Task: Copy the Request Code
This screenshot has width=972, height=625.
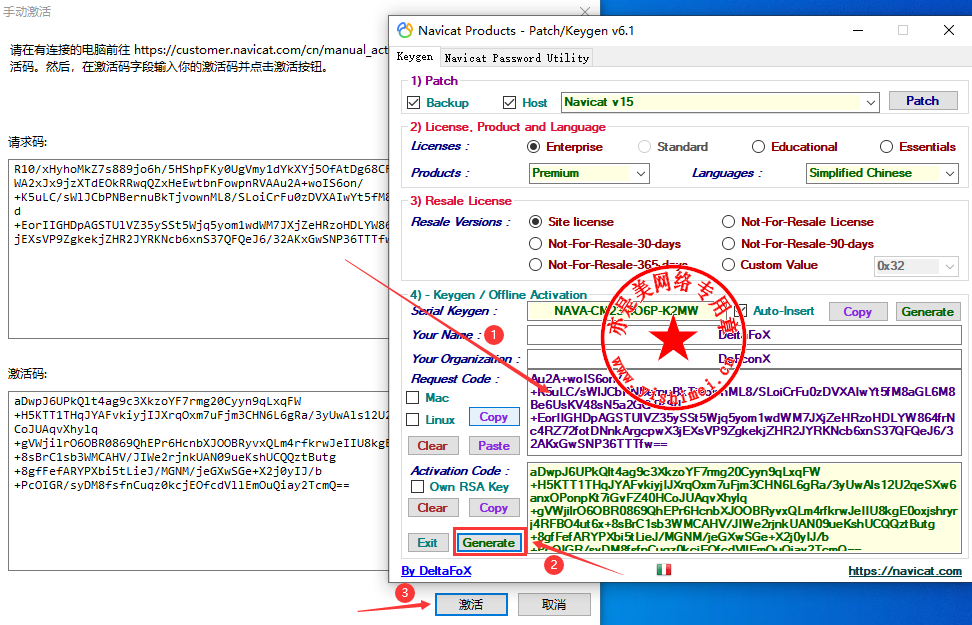Action: click(x=493, y=417)
